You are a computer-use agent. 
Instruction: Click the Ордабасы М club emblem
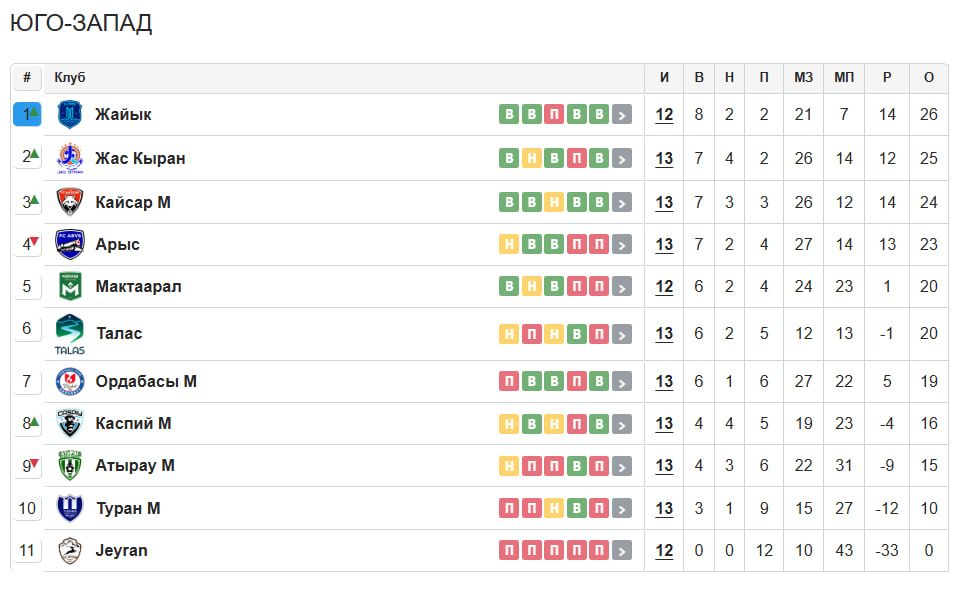[x=70, y=381]
